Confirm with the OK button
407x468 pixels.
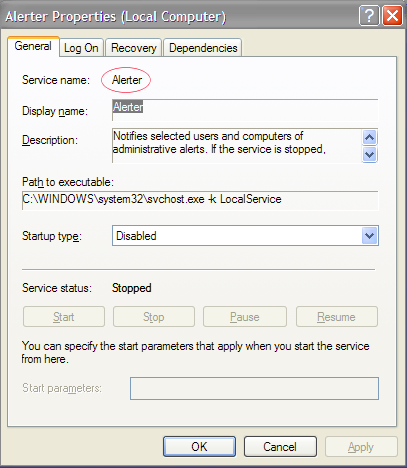pos(199,447)
